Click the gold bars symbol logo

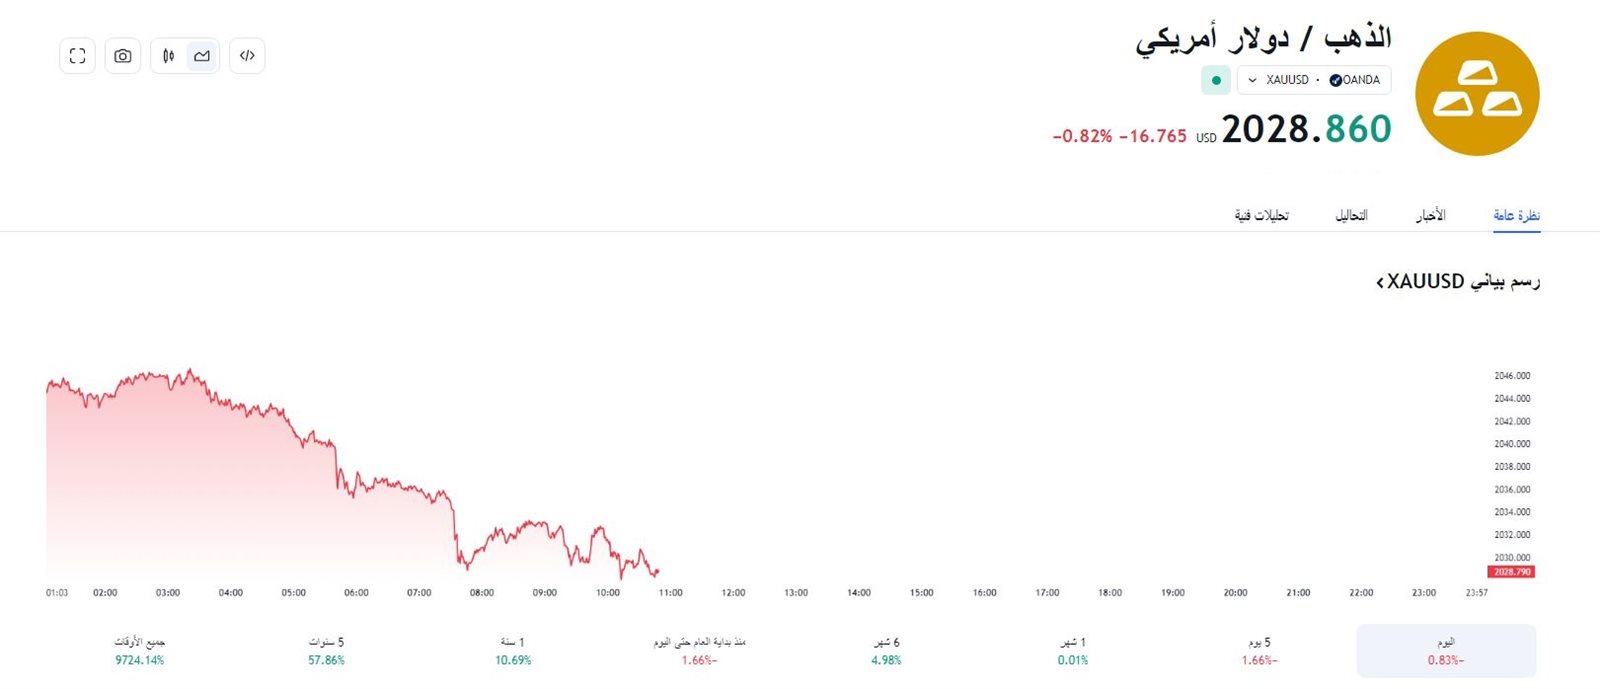[x=1477, y=93]
